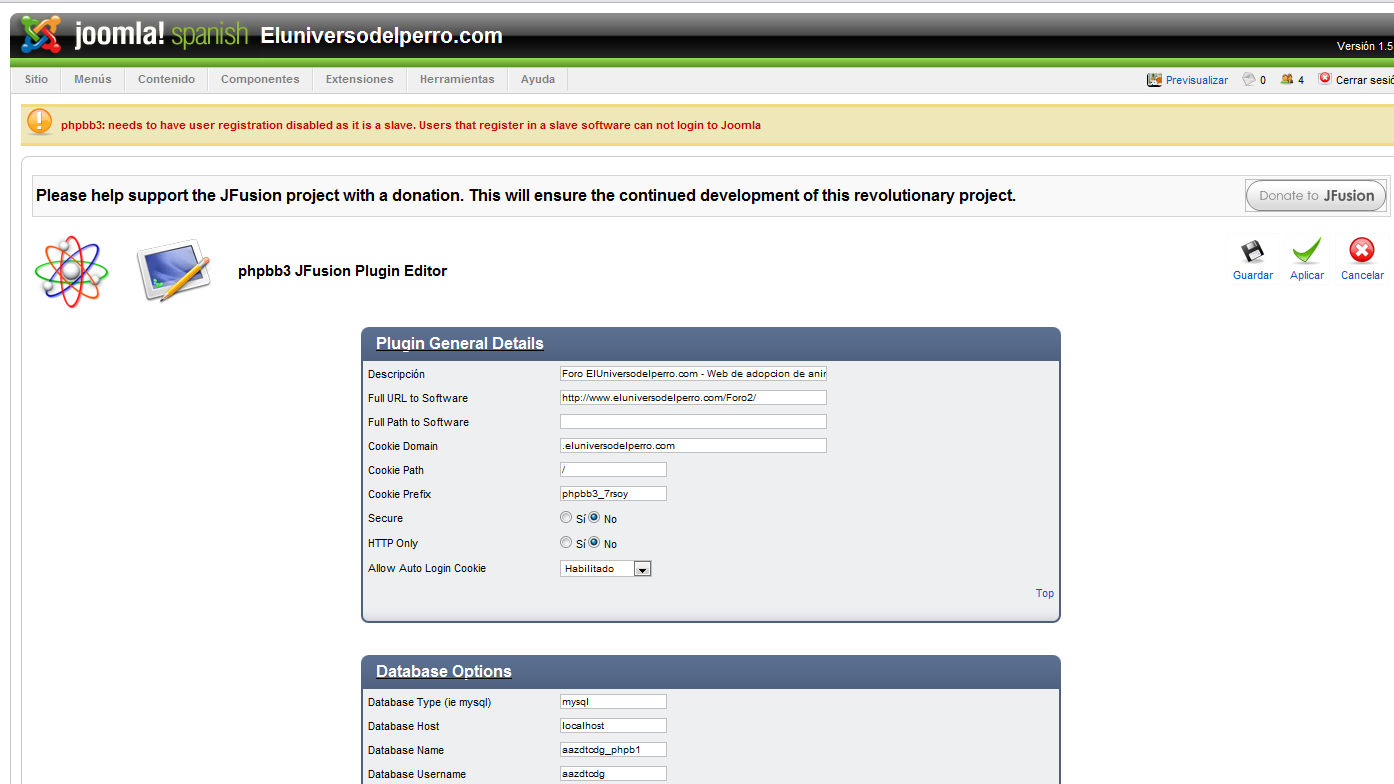Click the JFusion atom logo icon
The height and width of the screenshot is (784, 1394).
[71, 271]
